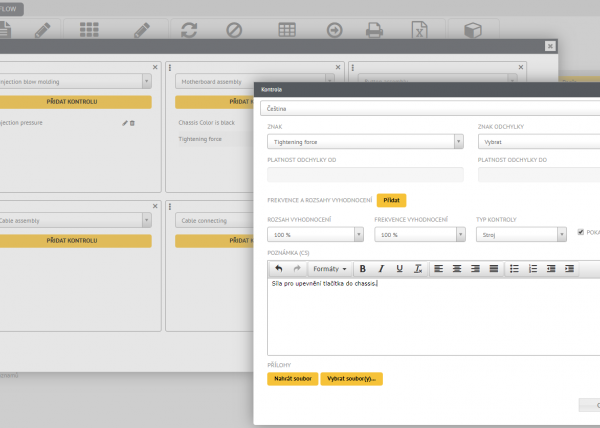
Task: Clear text formatting in note editor
Action: pos(418,269)
